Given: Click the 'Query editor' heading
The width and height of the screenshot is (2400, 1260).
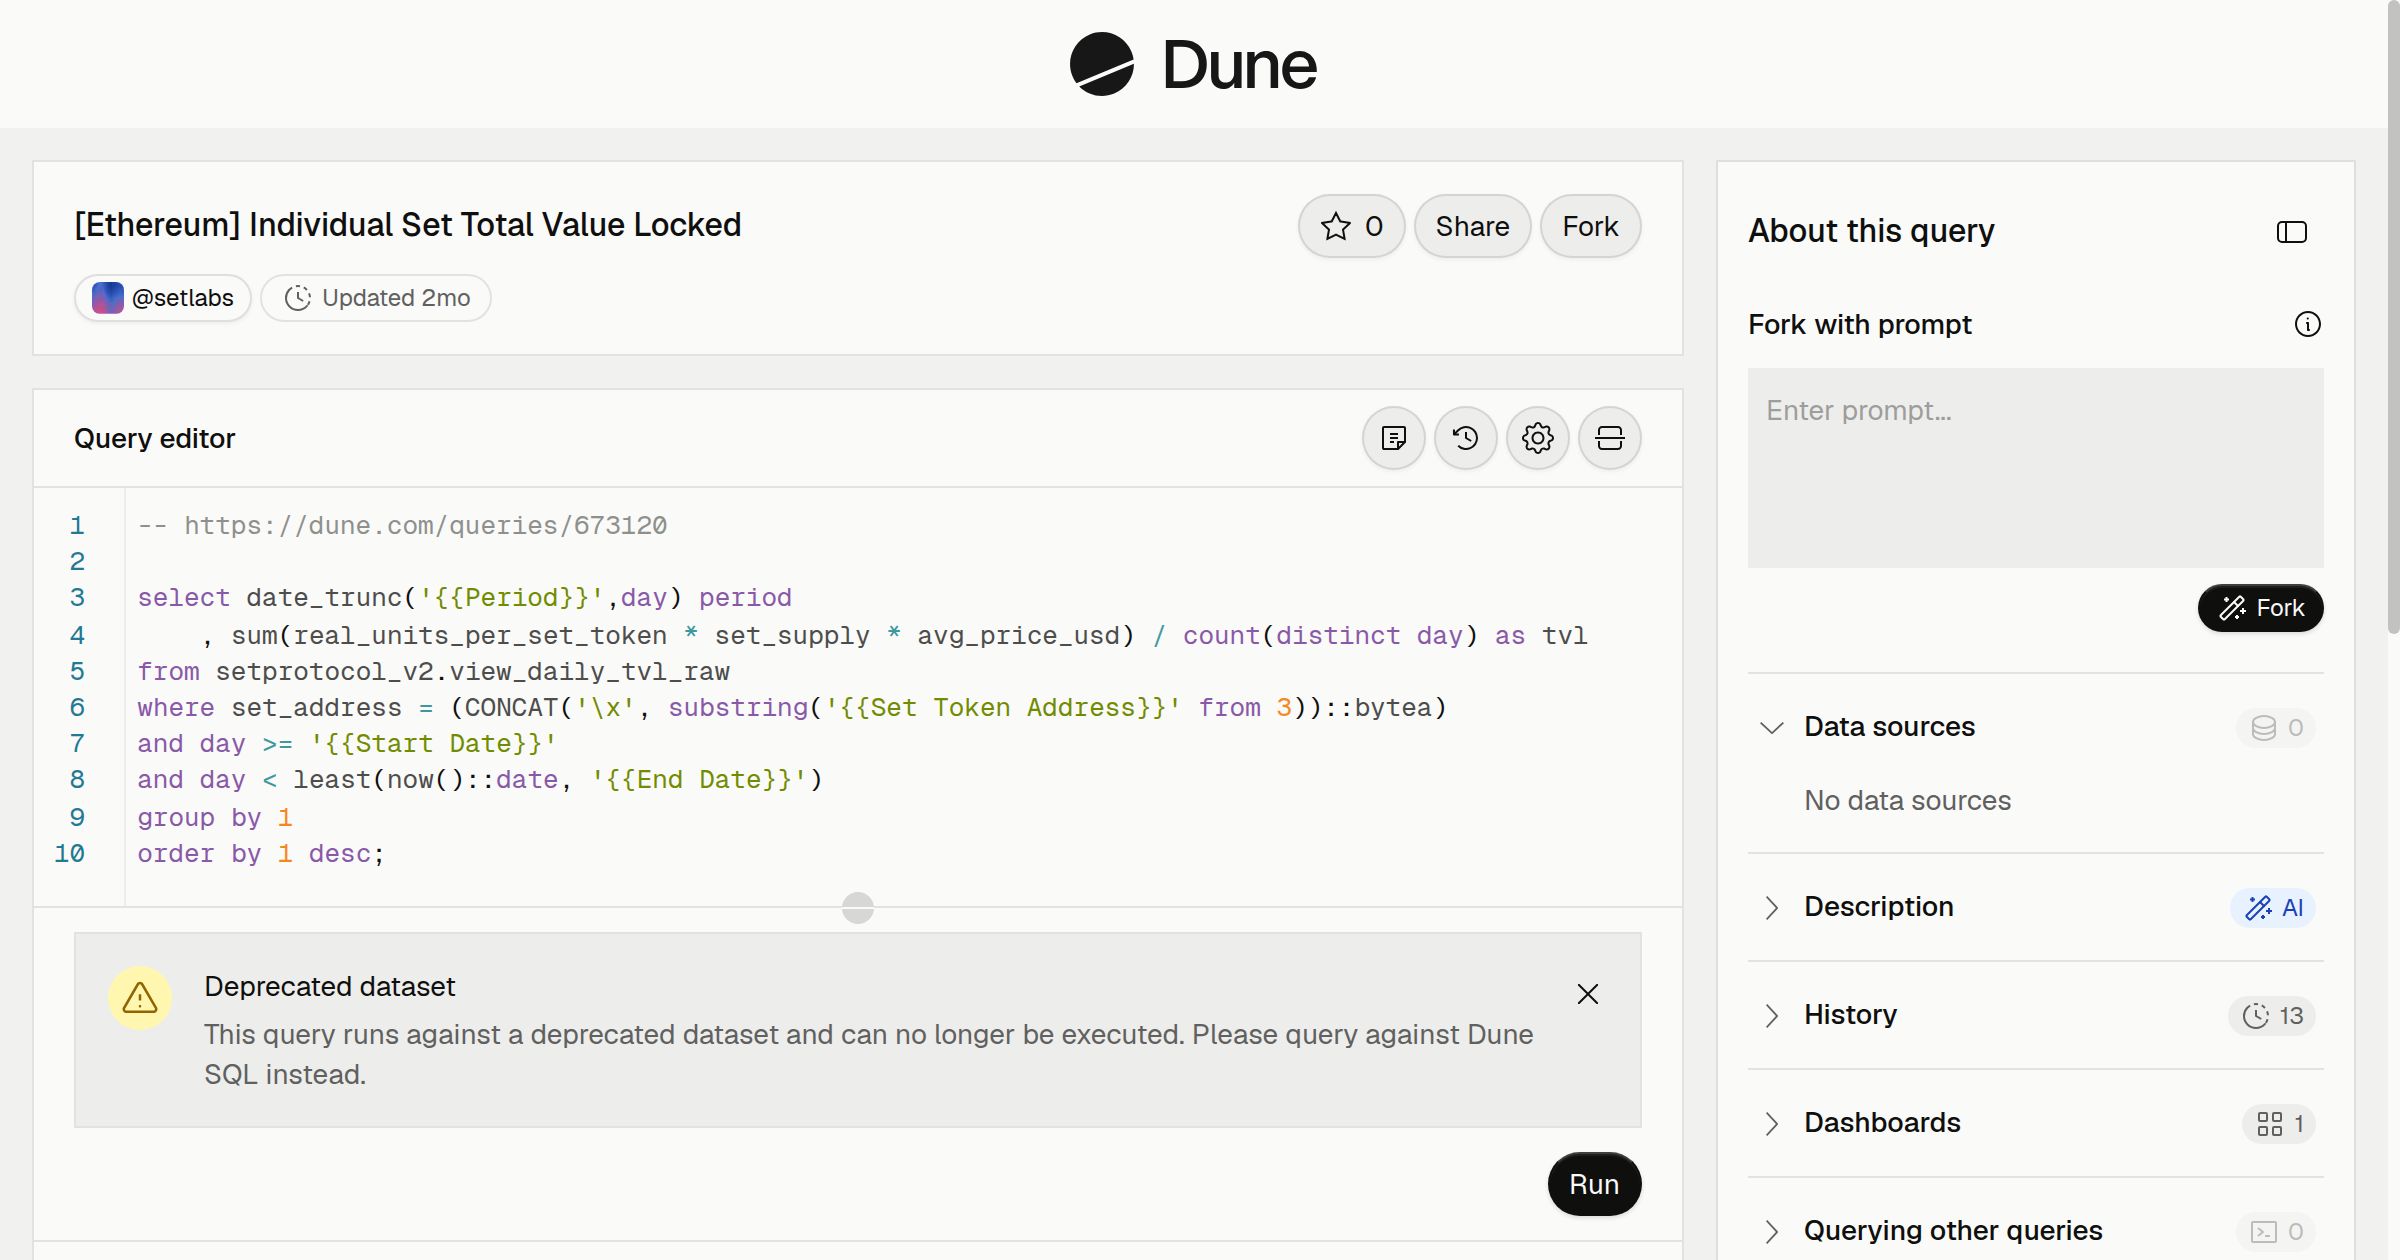Looking at the screenshot, I should 154,438.
